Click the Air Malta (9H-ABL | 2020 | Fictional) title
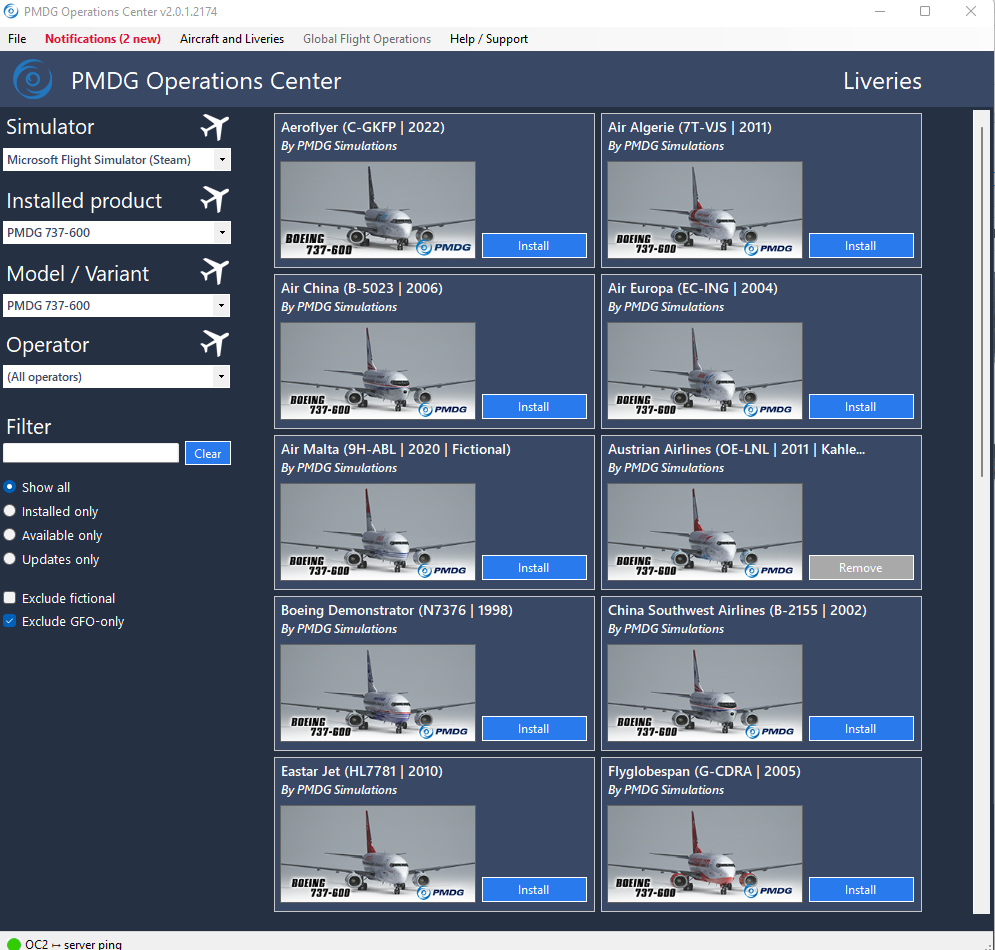The width and height of the screenshot is (995, 950). [x=395, y=449]
